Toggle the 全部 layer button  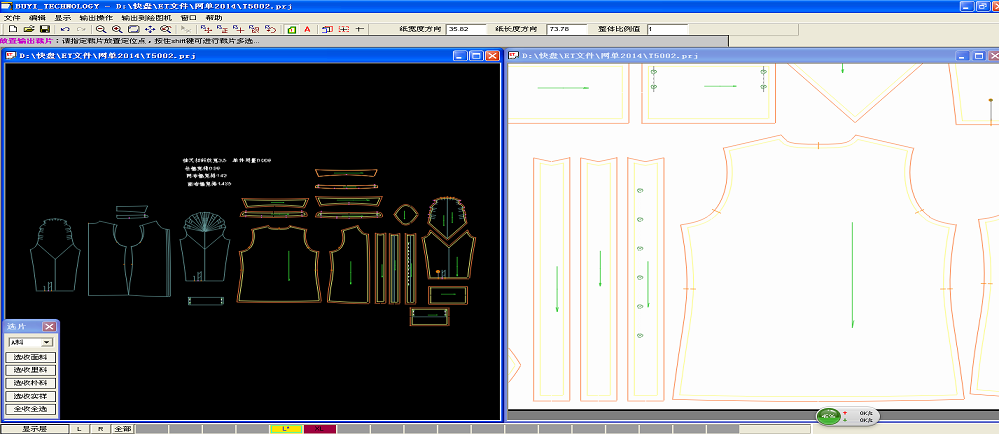[x=122, y=429]
